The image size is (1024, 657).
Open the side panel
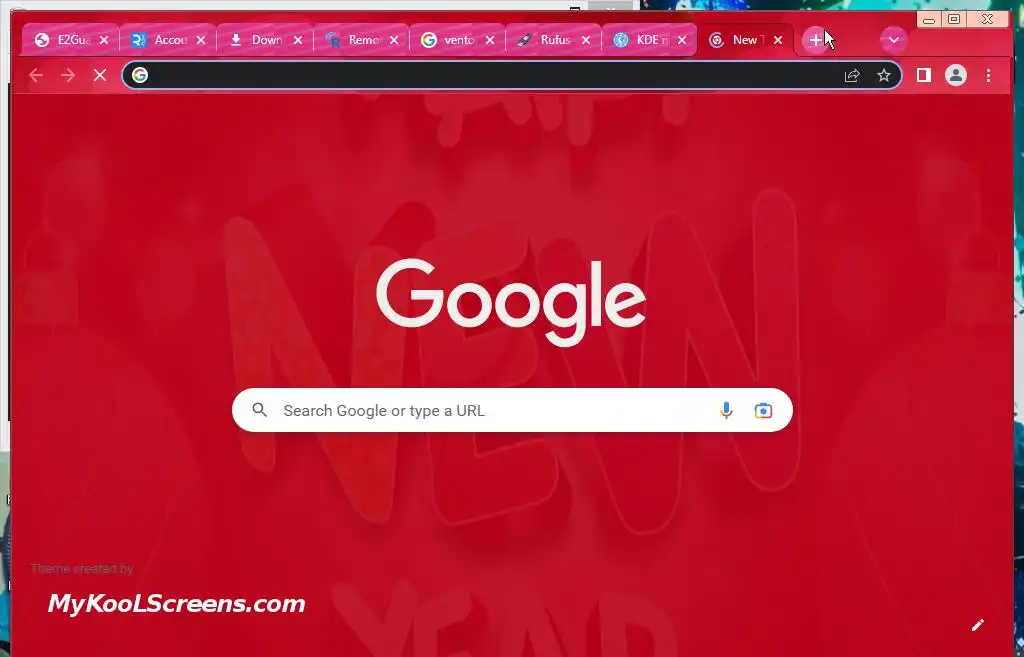tap(923, 76)
